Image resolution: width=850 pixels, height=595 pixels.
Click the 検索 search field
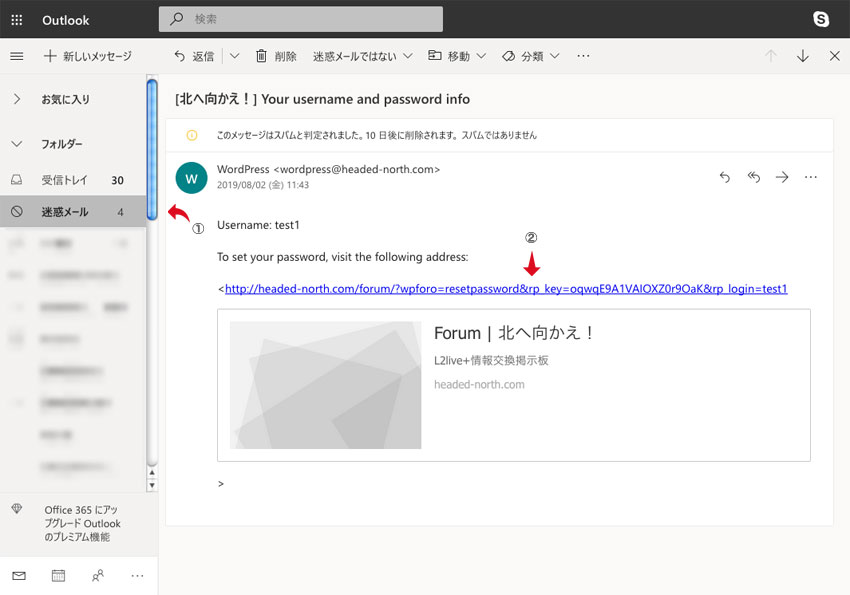[x=300, y=19]
